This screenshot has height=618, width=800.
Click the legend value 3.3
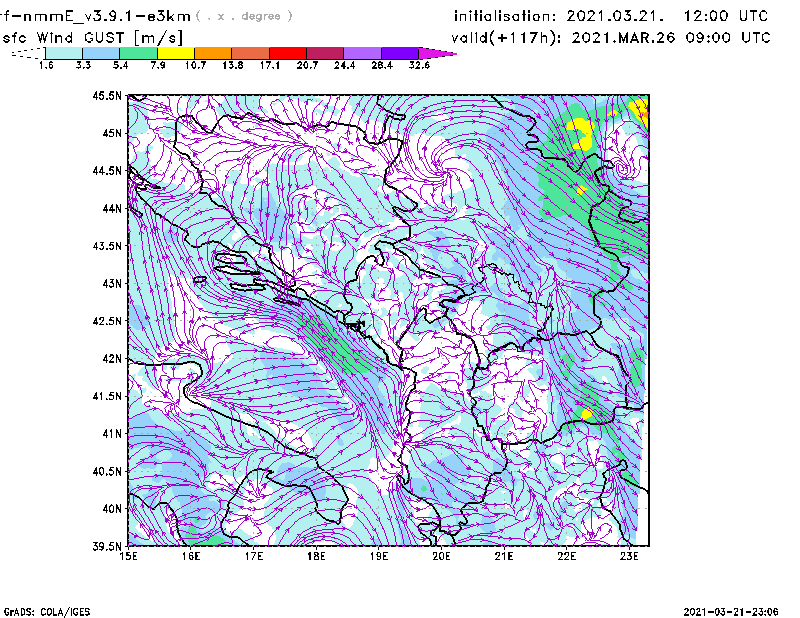coord(83,65)
